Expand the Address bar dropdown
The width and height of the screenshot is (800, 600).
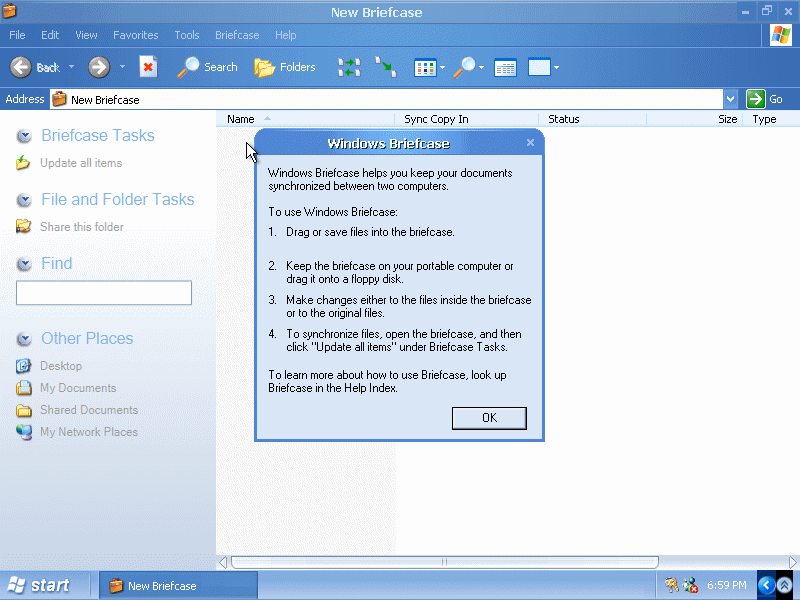(x=730, y=99)
